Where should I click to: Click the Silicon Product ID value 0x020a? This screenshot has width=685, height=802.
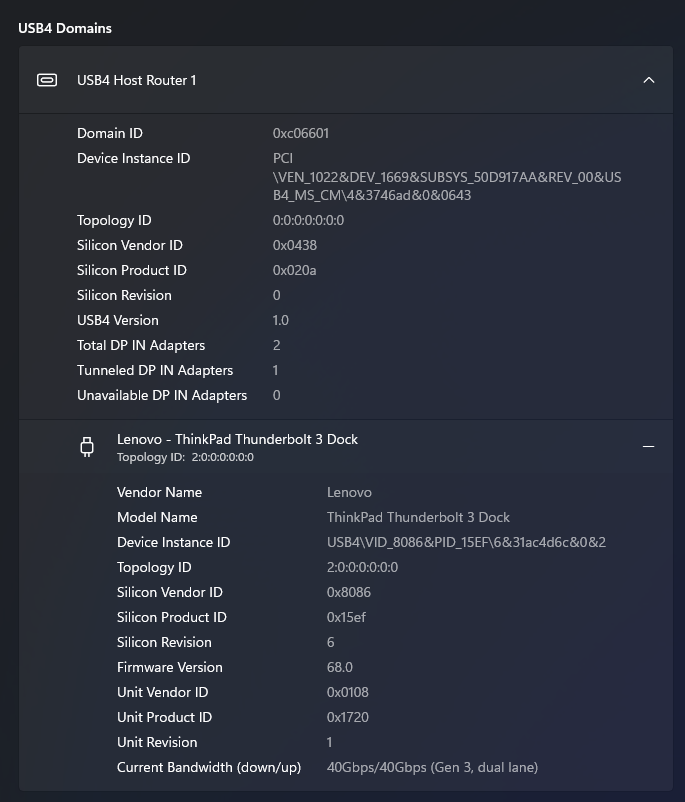coord(295,270)
